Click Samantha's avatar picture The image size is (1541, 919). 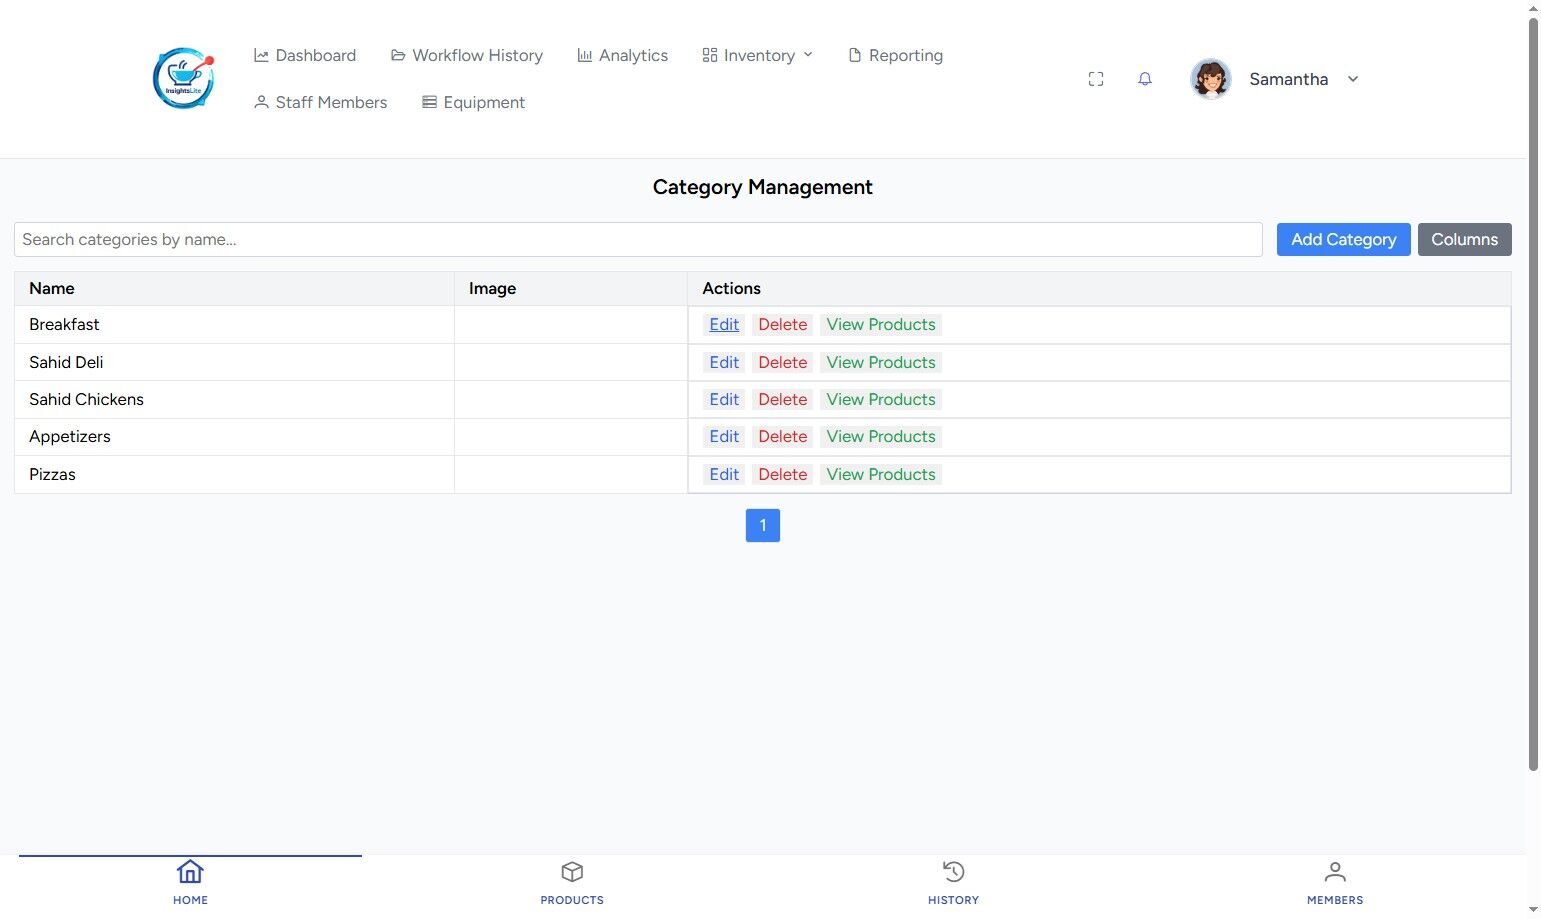tap(1210, 79)
